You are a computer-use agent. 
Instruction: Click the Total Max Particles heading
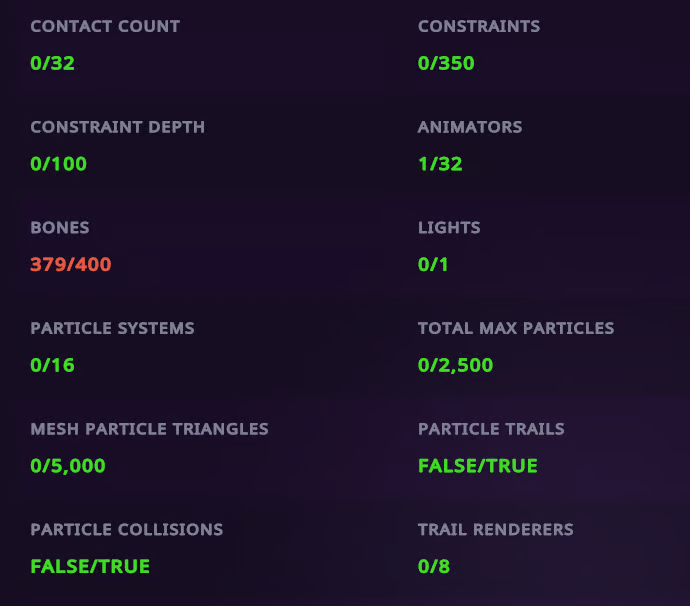516,328
